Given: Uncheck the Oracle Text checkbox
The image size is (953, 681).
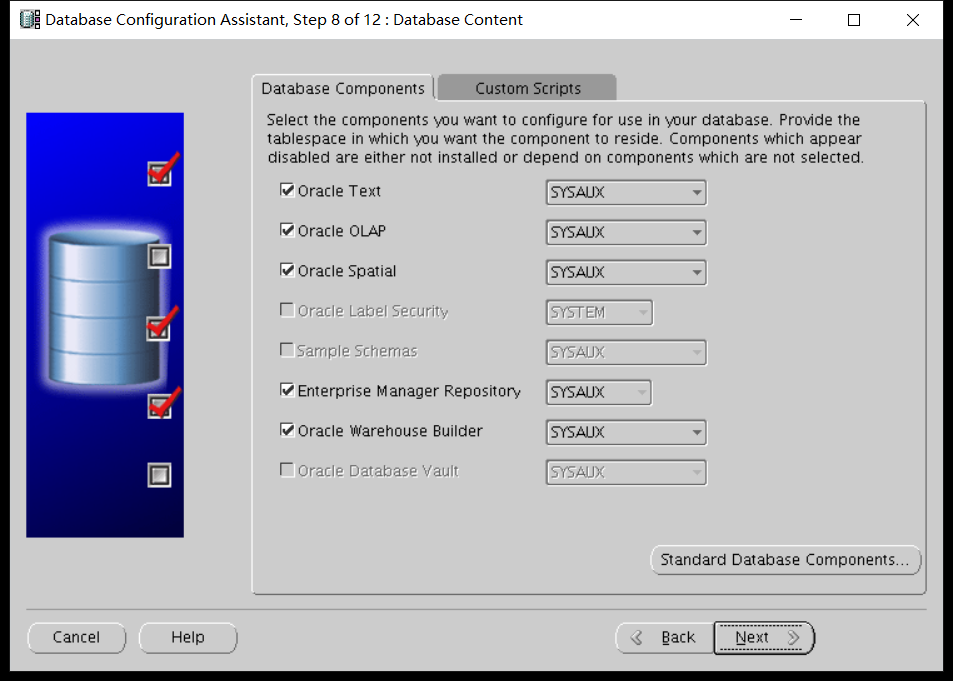Looking at the screenshot, I should (x=287, y=190).
